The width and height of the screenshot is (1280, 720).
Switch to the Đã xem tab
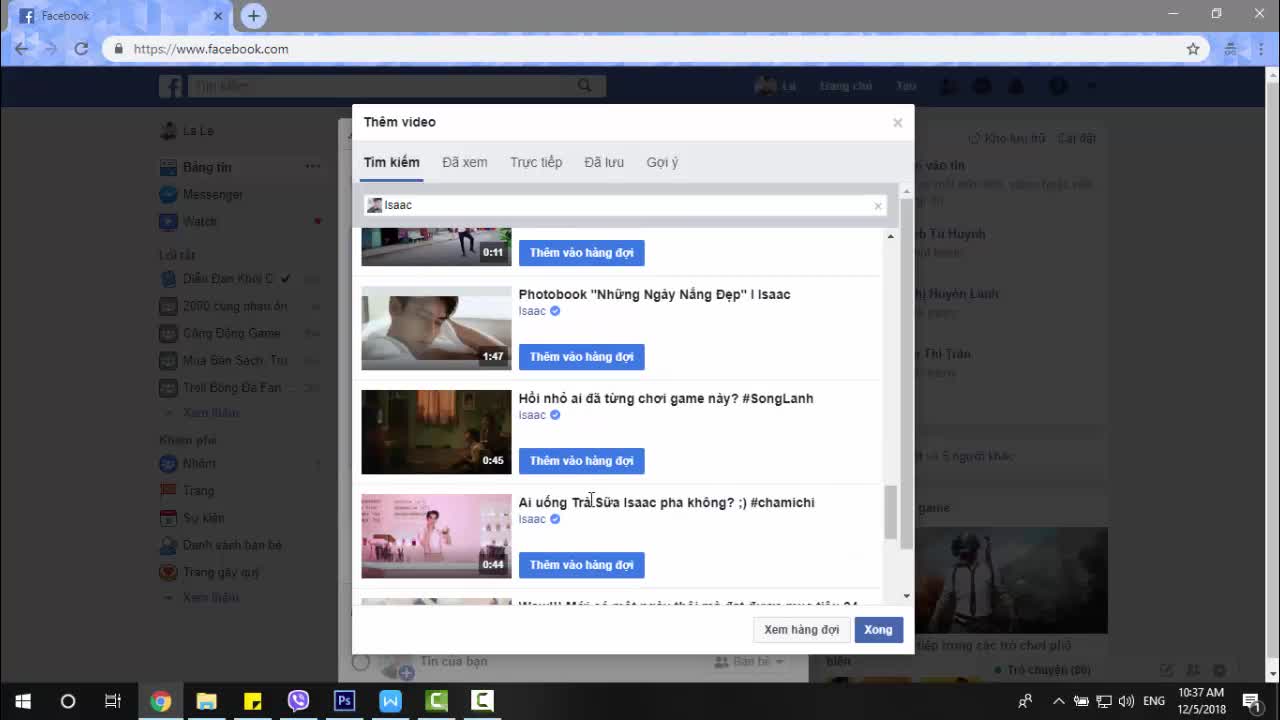tap(465, 162)
